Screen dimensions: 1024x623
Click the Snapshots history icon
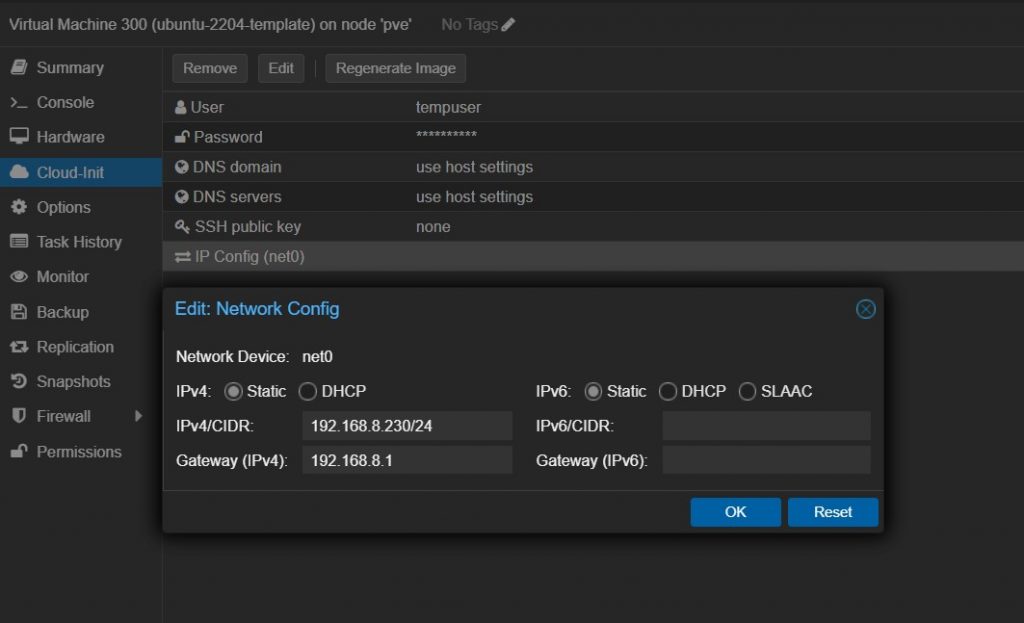point(18,382)
